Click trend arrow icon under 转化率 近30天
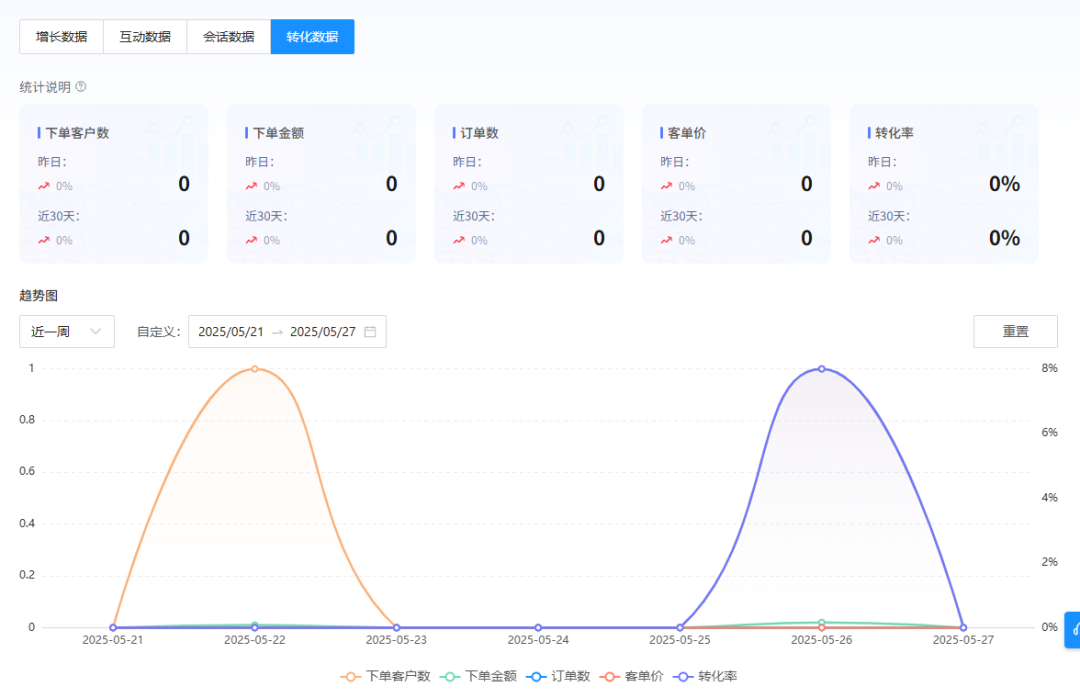 [874, 240]
